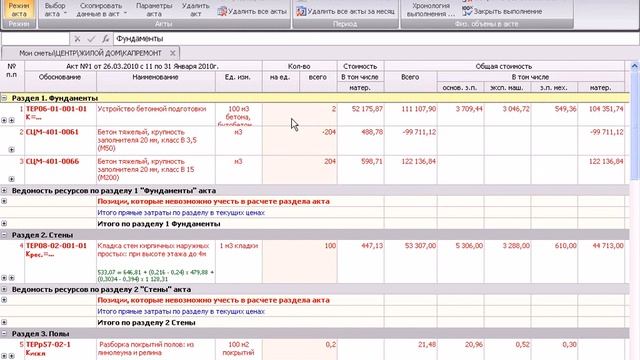Select the 'Мои сметы\ЦЕНТР\ЖИЛОЙ ДОМ\КАПРЕМОНТ' document tab
Viewport: 640px width, 360px height.
[x=90, y=53]
